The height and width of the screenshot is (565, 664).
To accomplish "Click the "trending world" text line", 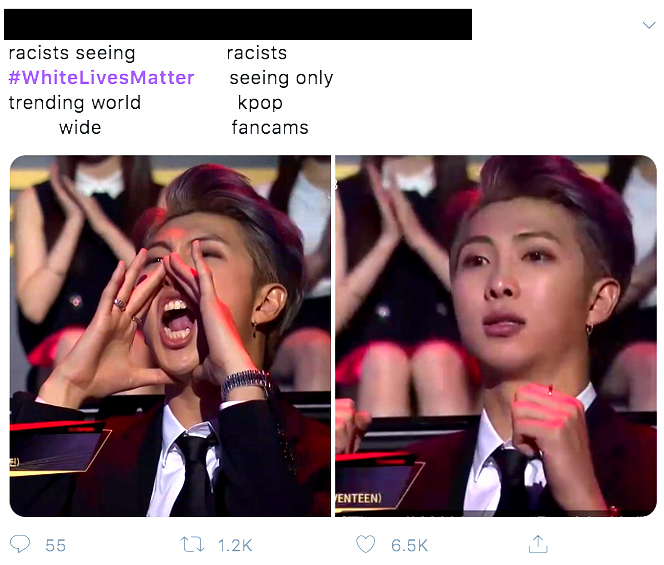I will coord(75,103).
